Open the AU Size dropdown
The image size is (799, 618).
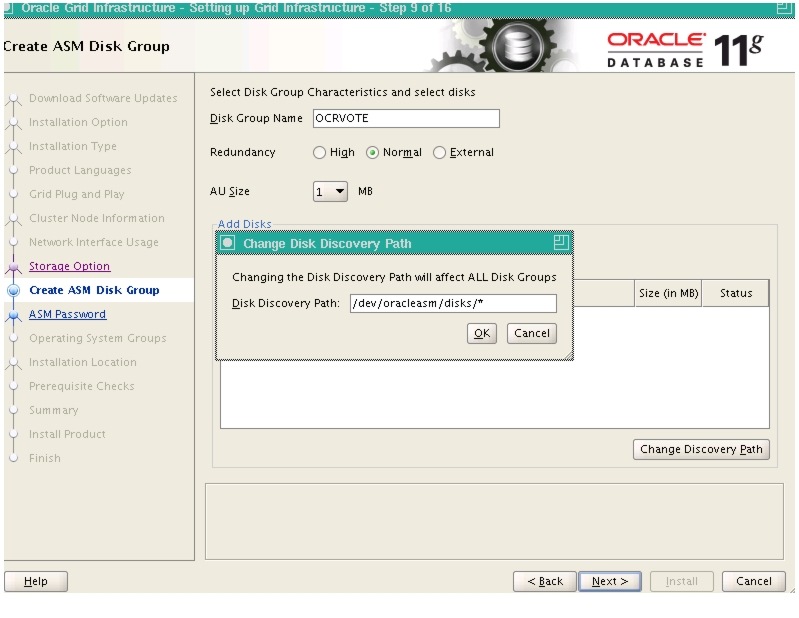[x=330, y=192]
